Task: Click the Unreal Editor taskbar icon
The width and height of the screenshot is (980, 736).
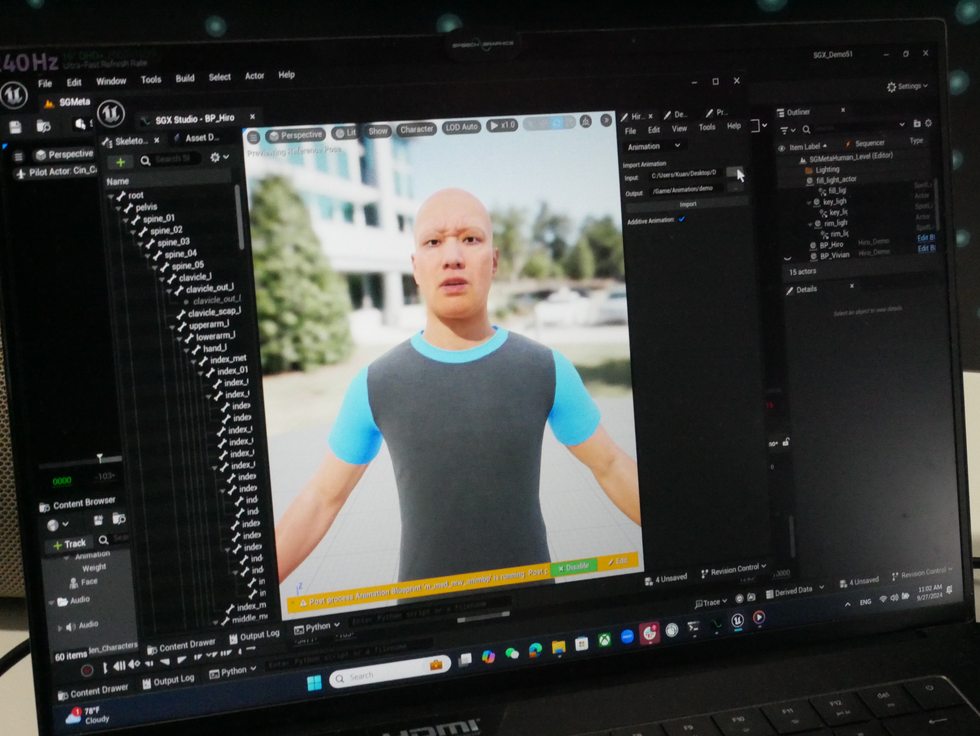Action: [738, 620]
